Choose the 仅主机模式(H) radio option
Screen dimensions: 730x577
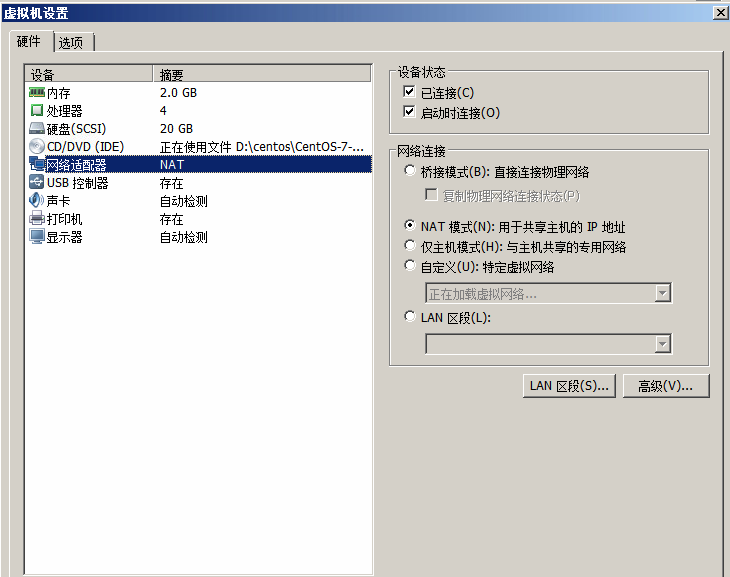(x=410, y=245)
